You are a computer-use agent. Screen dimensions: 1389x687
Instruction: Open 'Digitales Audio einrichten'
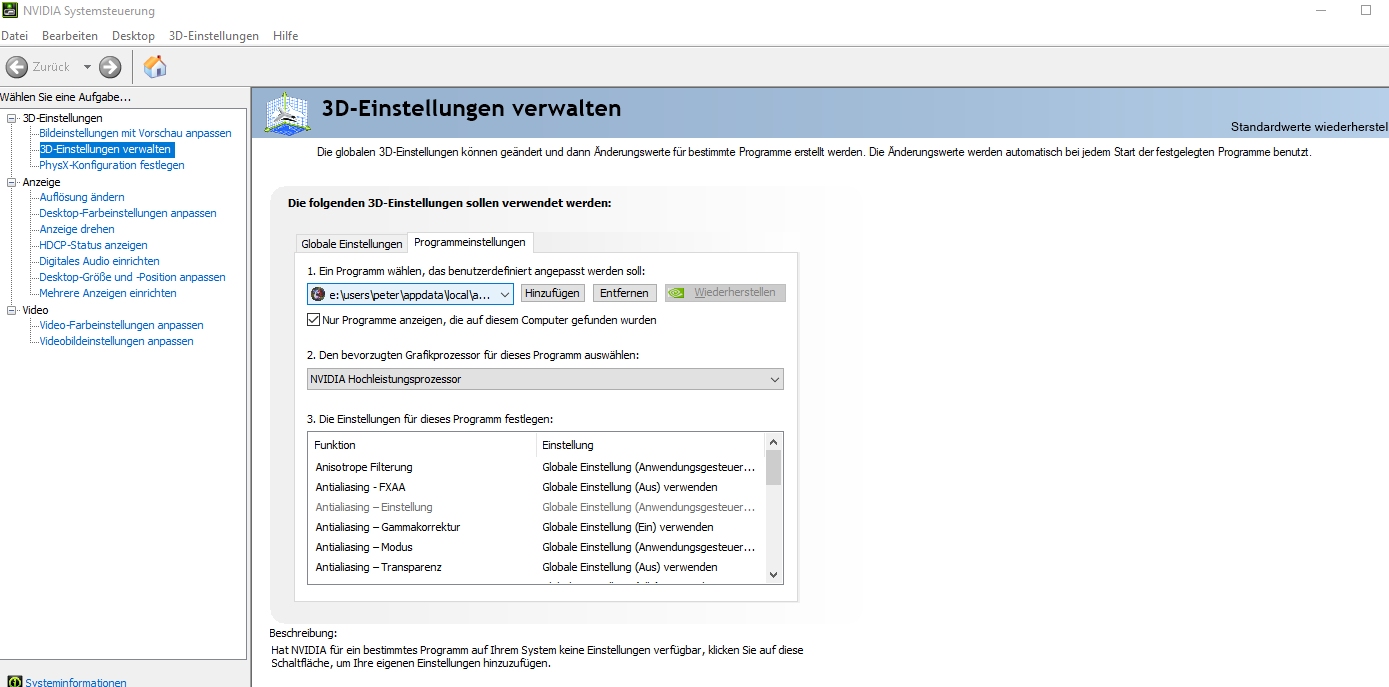coord(99,261)
